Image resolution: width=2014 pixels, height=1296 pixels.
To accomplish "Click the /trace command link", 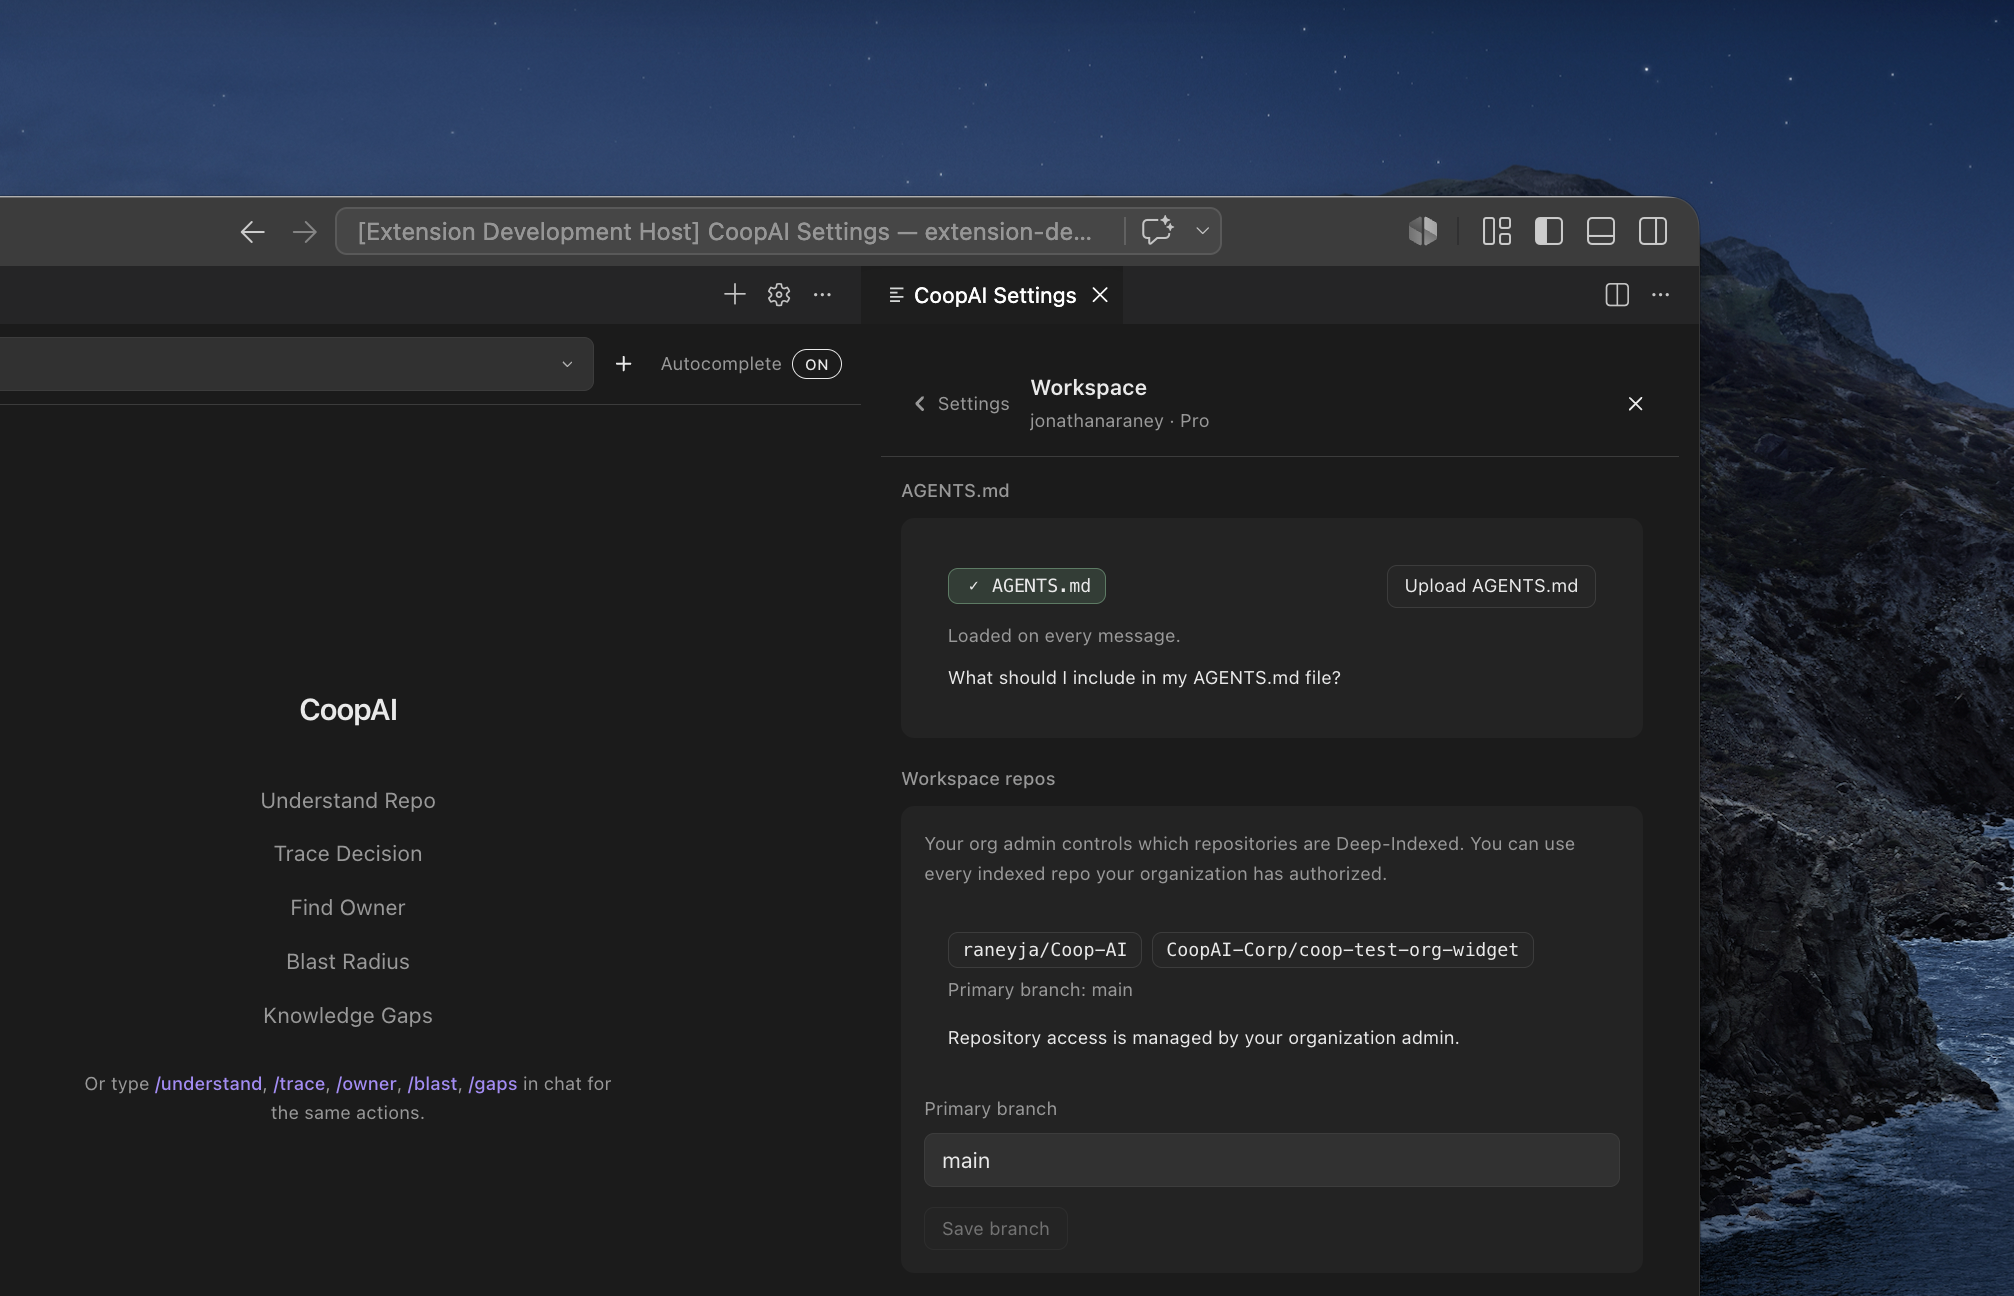I will coord(299,1083).
